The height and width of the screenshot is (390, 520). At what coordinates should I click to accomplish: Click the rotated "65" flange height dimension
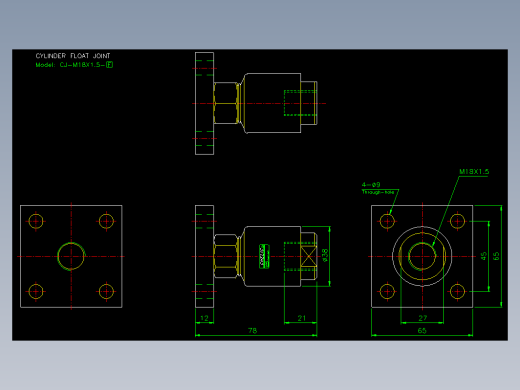coord(496,256)
